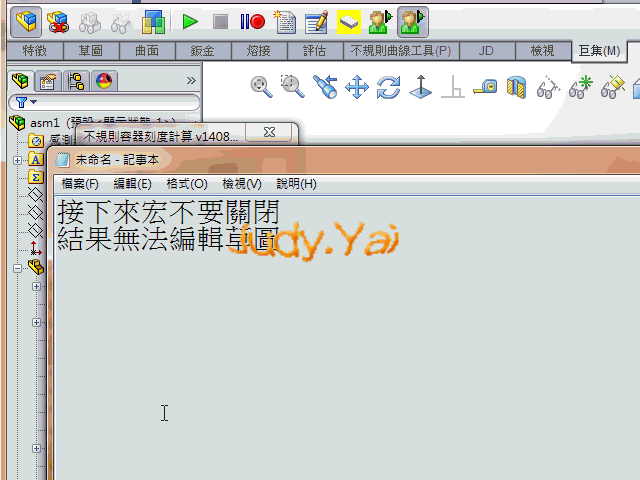The image size is (640, 480).
Task: Click the sensors folder icon in tree
Action: [x=36, y=141]
